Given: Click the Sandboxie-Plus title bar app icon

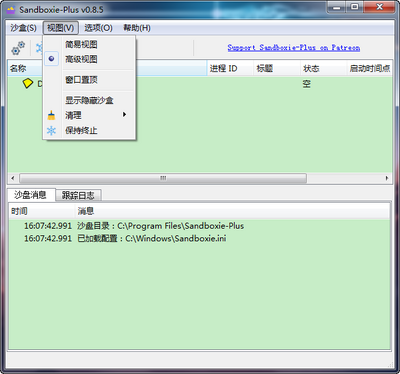Looking at the screenshot, I should tap(11, 10).
